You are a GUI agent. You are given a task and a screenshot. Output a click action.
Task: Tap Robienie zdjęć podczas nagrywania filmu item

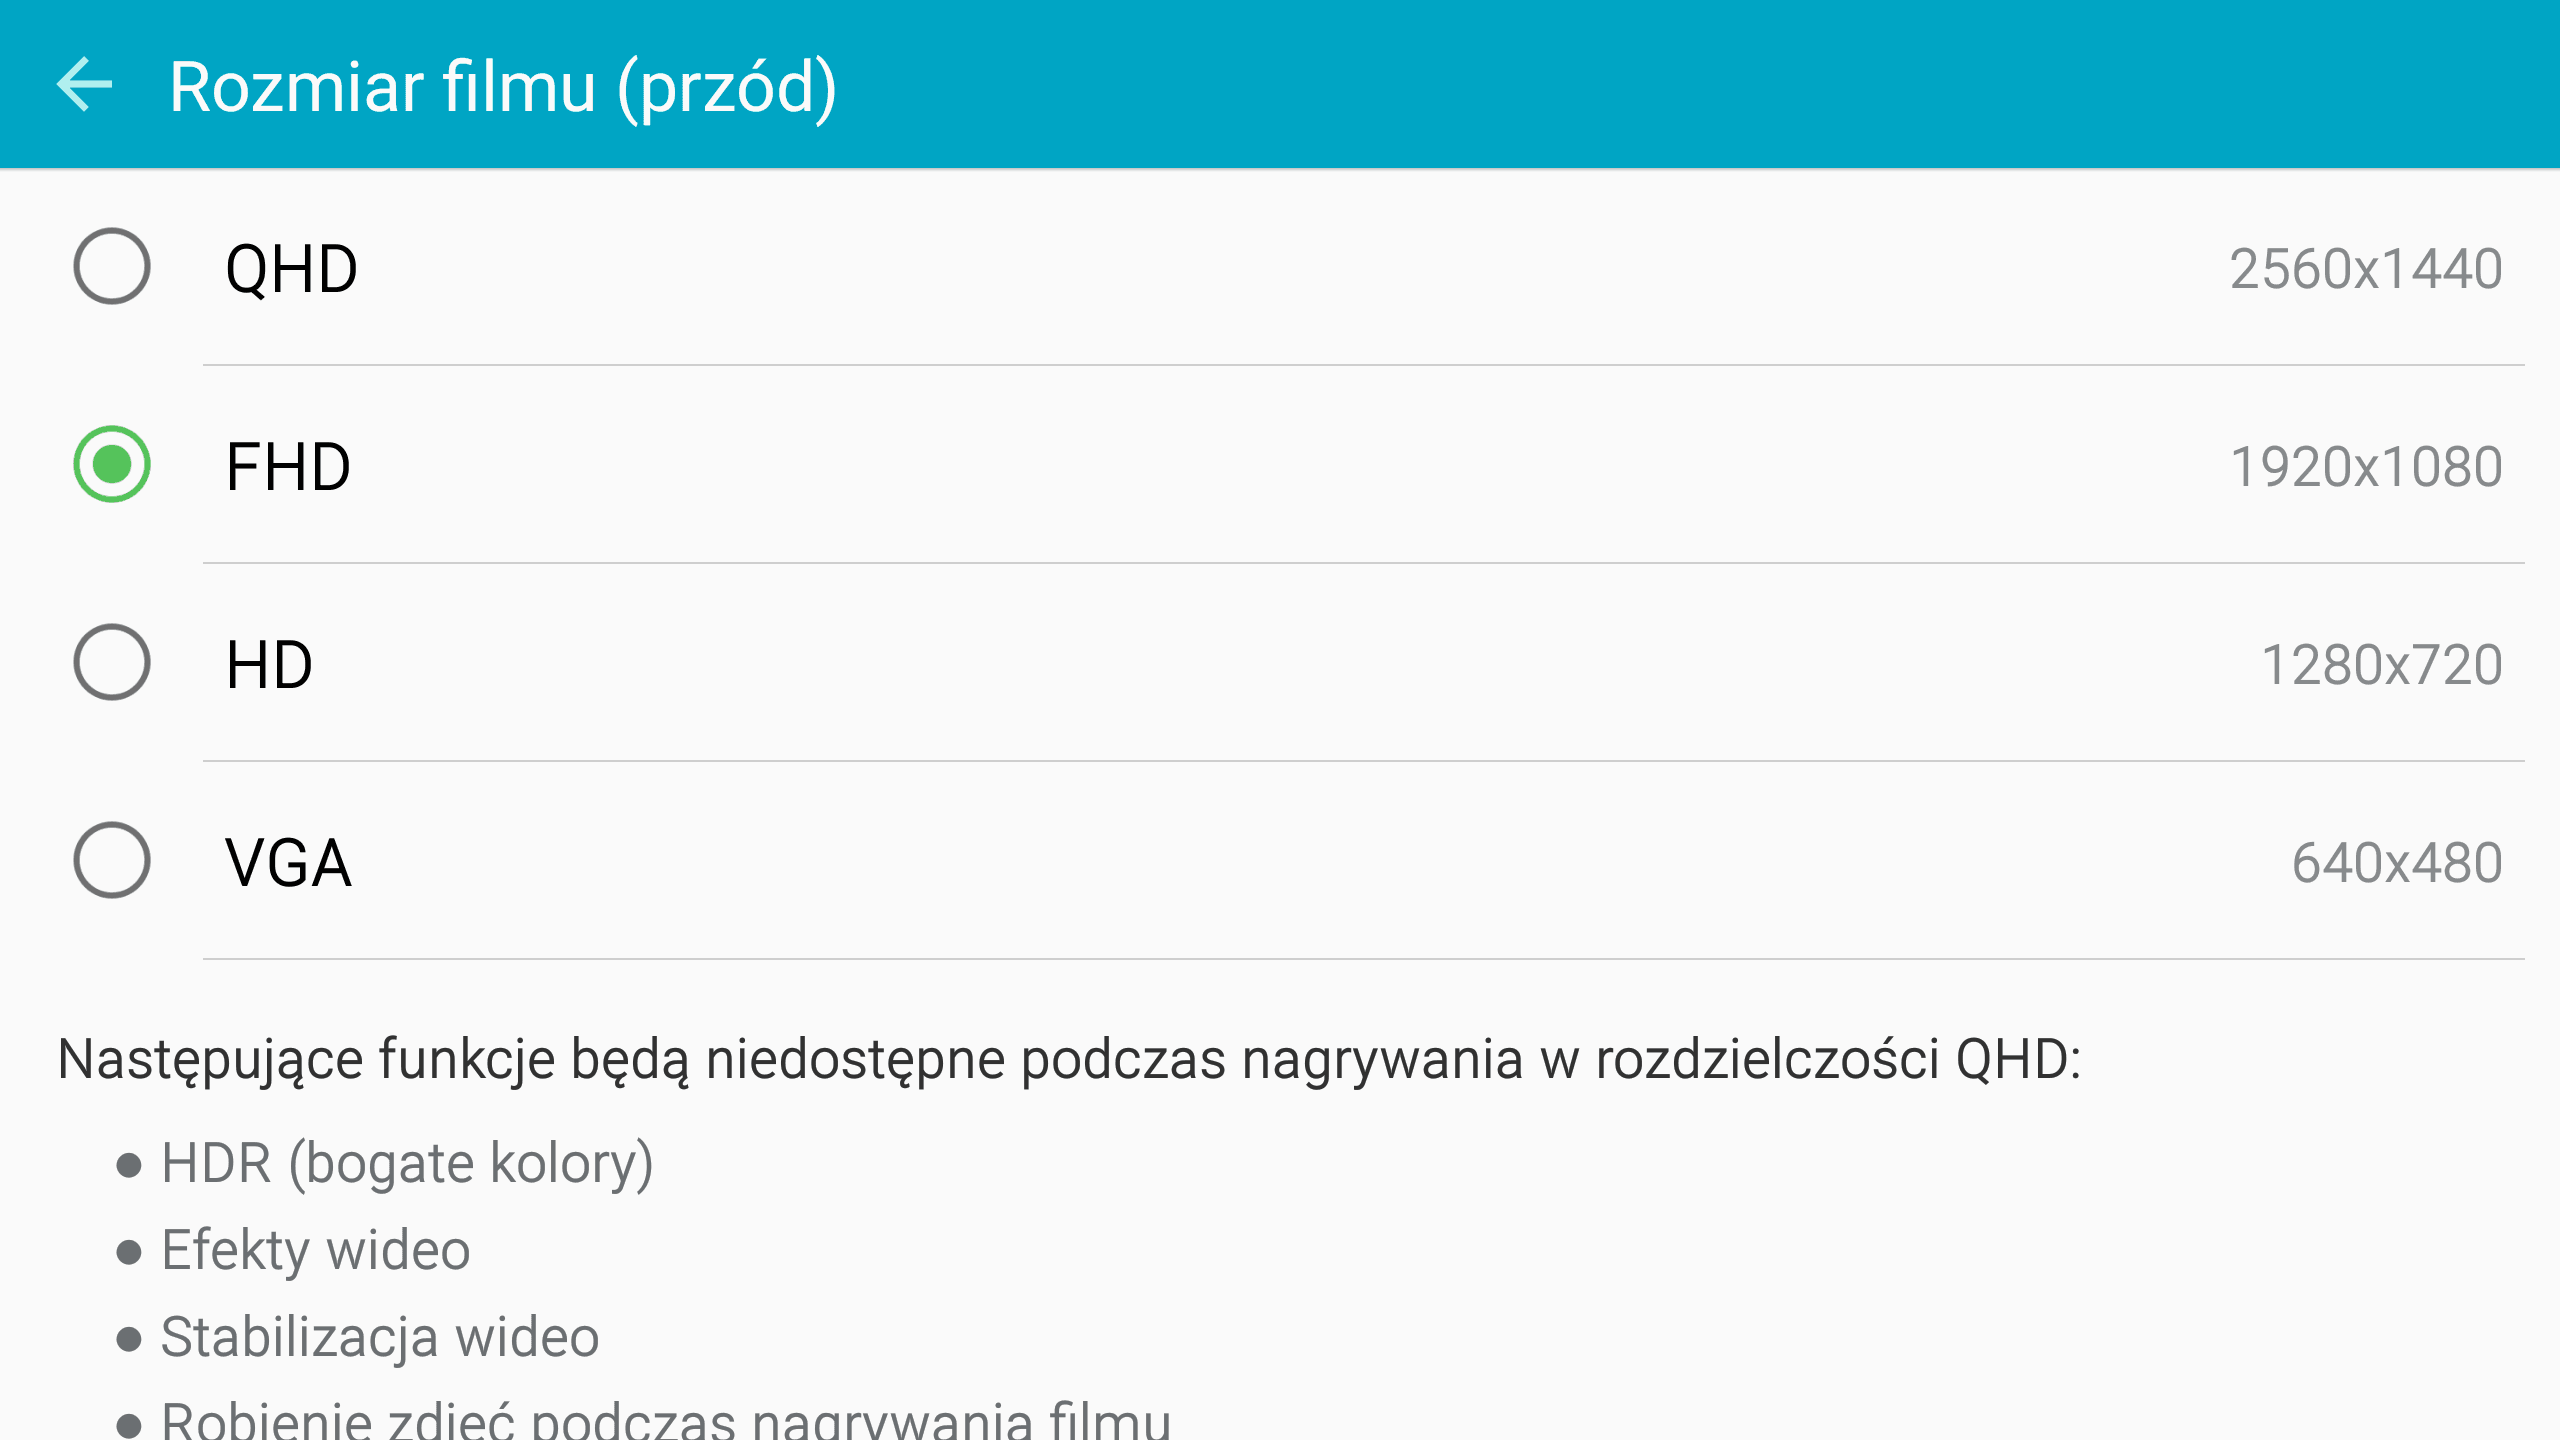[666, 1420]
